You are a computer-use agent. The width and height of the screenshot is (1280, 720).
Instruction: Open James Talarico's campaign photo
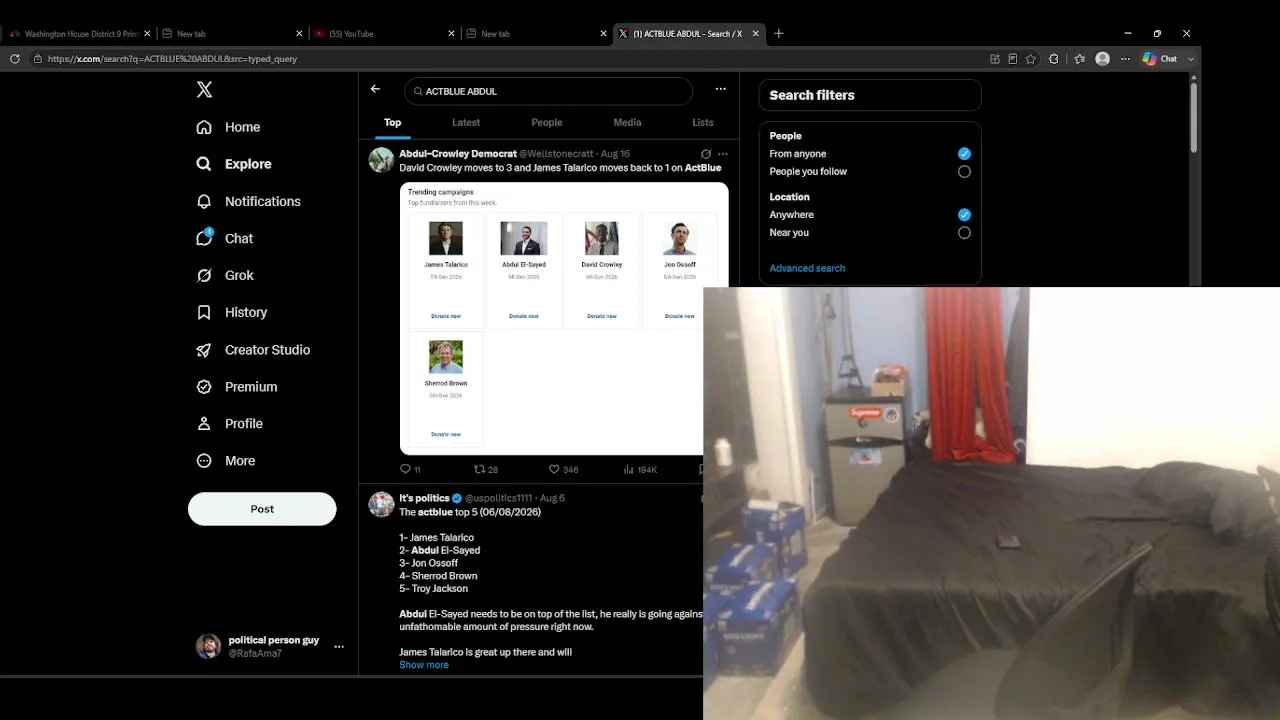[x=446, y=238]
